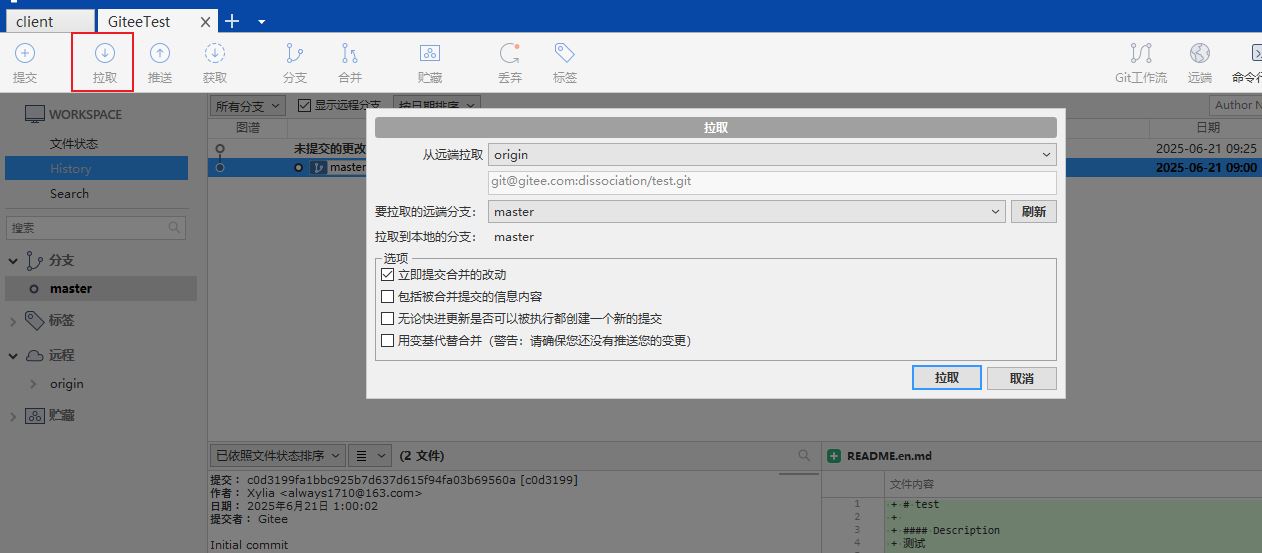
Task: Select 文件状态 in the workspace sidebar
Action: tap(74, 144)
